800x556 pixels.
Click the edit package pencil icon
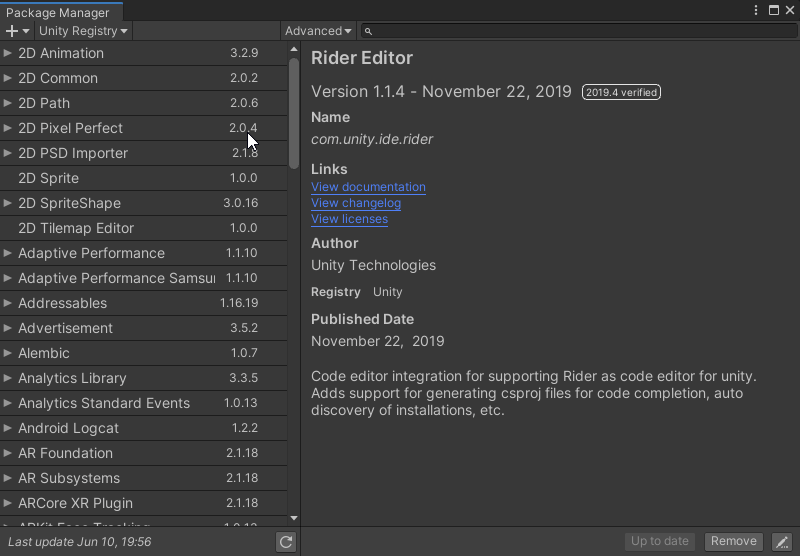(x=782, y=542)
